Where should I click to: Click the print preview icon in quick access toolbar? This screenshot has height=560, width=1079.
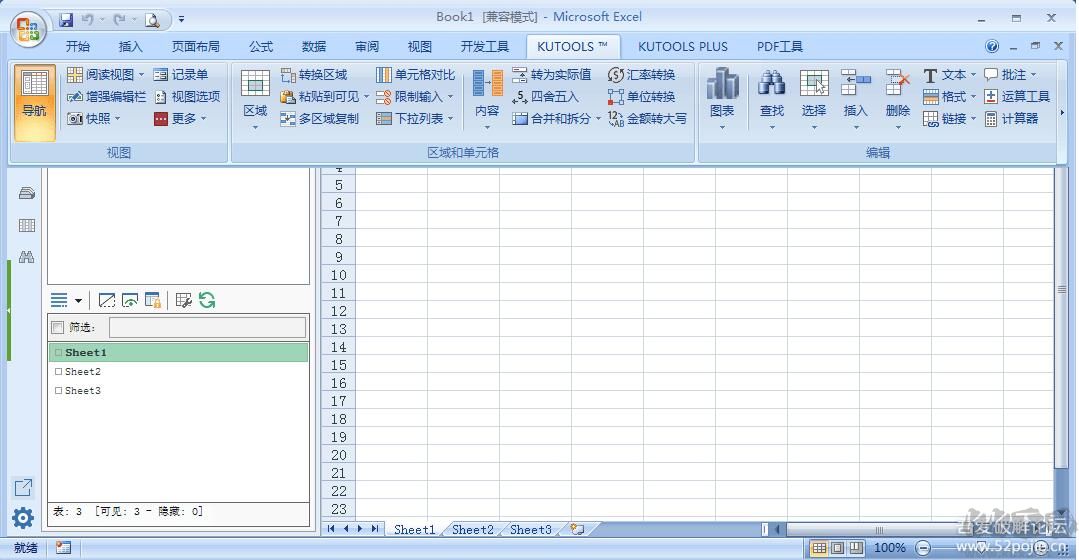152,20
